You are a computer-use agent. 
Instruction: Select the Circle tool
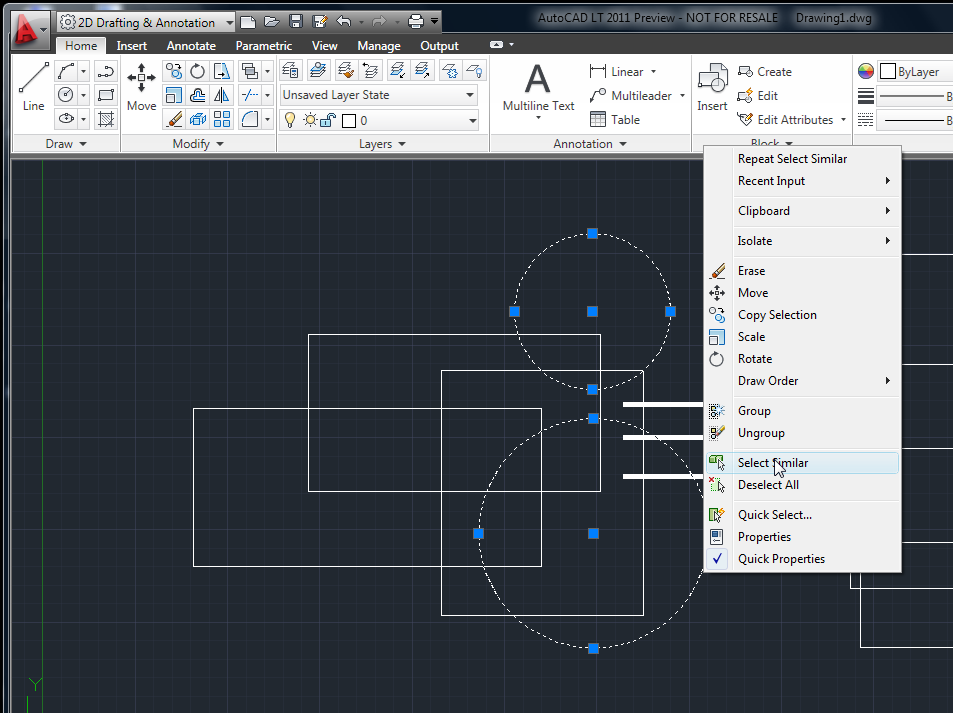pos(64,93)
